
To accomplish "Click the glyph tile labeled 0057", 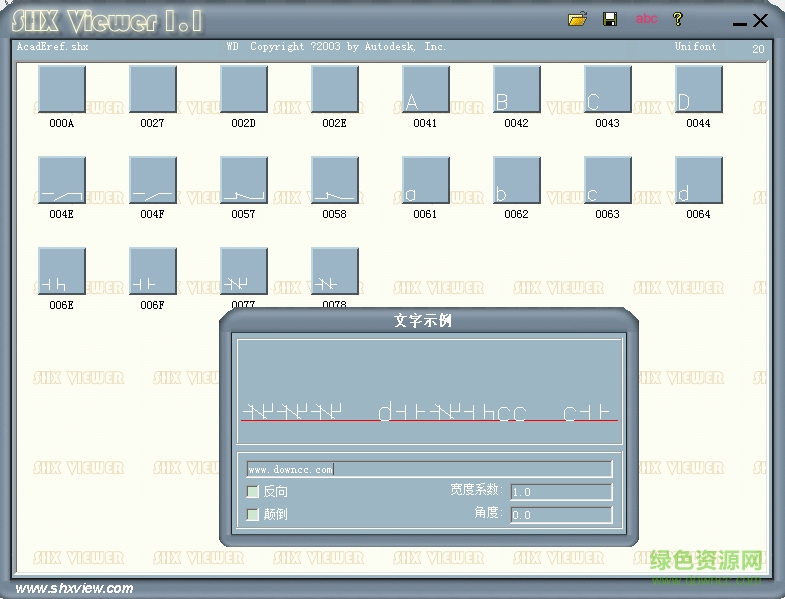I will (x=243, y=180).
